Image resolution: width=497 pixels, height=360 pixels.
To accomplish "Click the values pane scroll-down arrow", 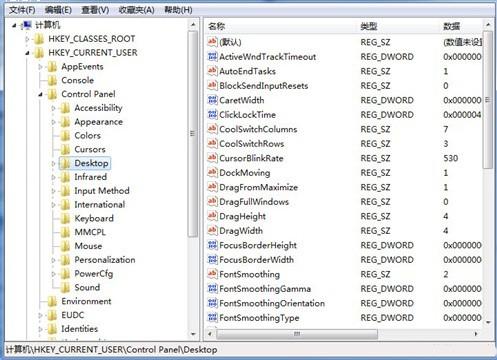I will coord(488,322).
